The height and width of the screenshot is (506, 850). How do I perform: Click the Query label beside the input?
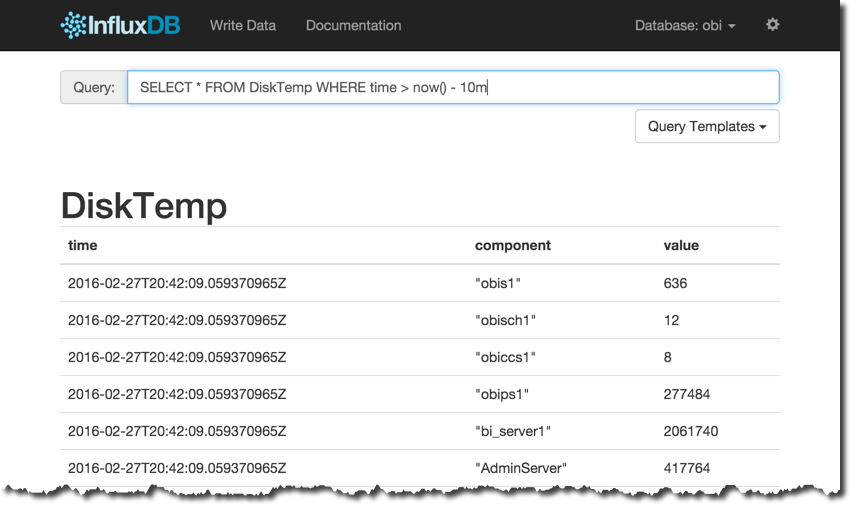(x=94, y=88)
